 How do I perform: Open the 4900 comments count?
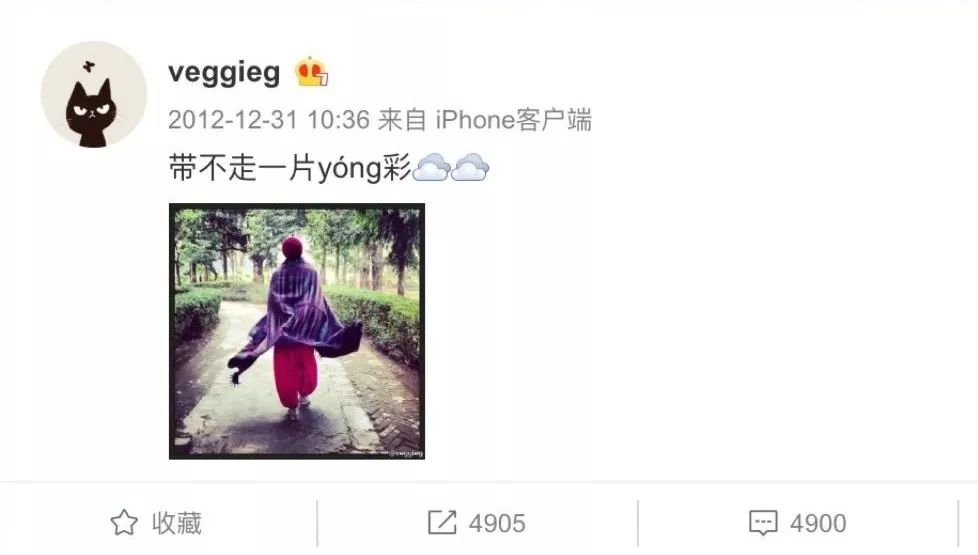(x=818, y=523)
